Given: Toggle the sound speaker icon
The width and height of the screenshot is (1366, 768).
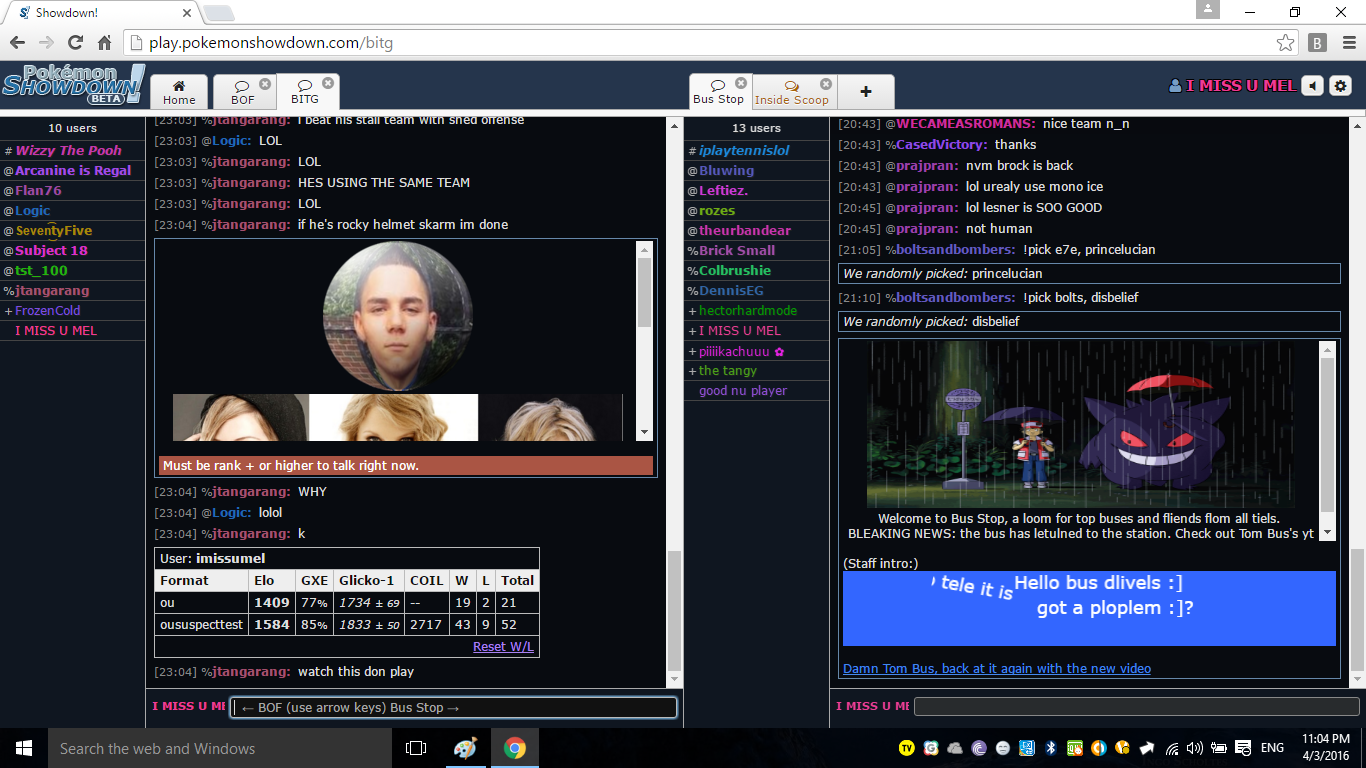Looking at the screenshot, I should tap(1311, 86).
